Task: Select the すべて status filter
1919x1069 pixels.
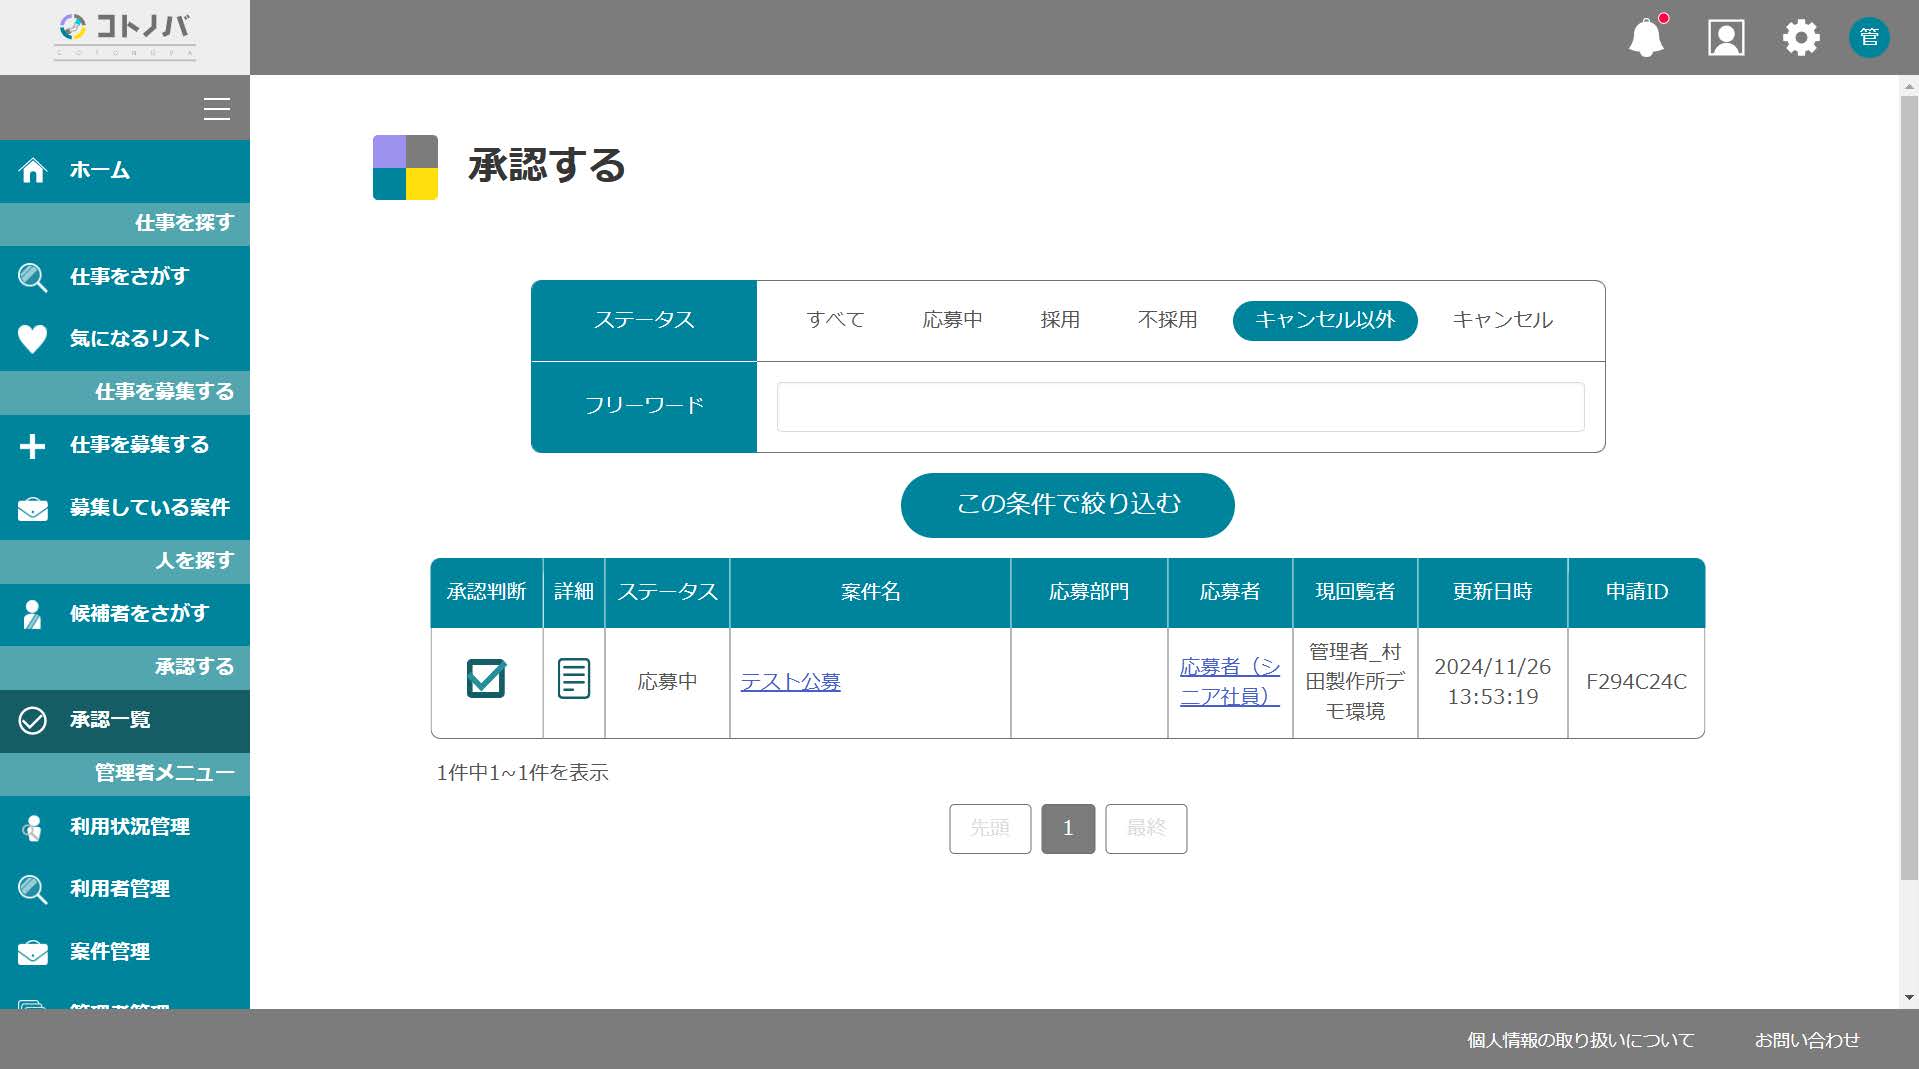Action: tap(835, 320)
